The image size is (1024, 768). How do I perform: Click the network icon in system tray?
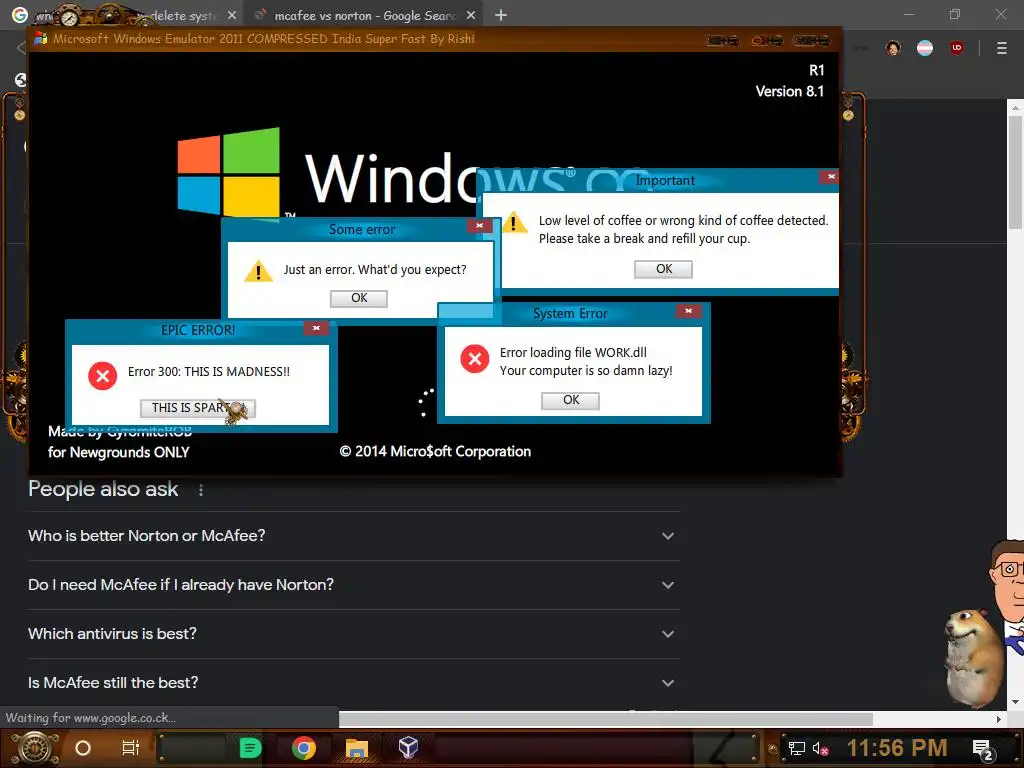click(796, 748)
